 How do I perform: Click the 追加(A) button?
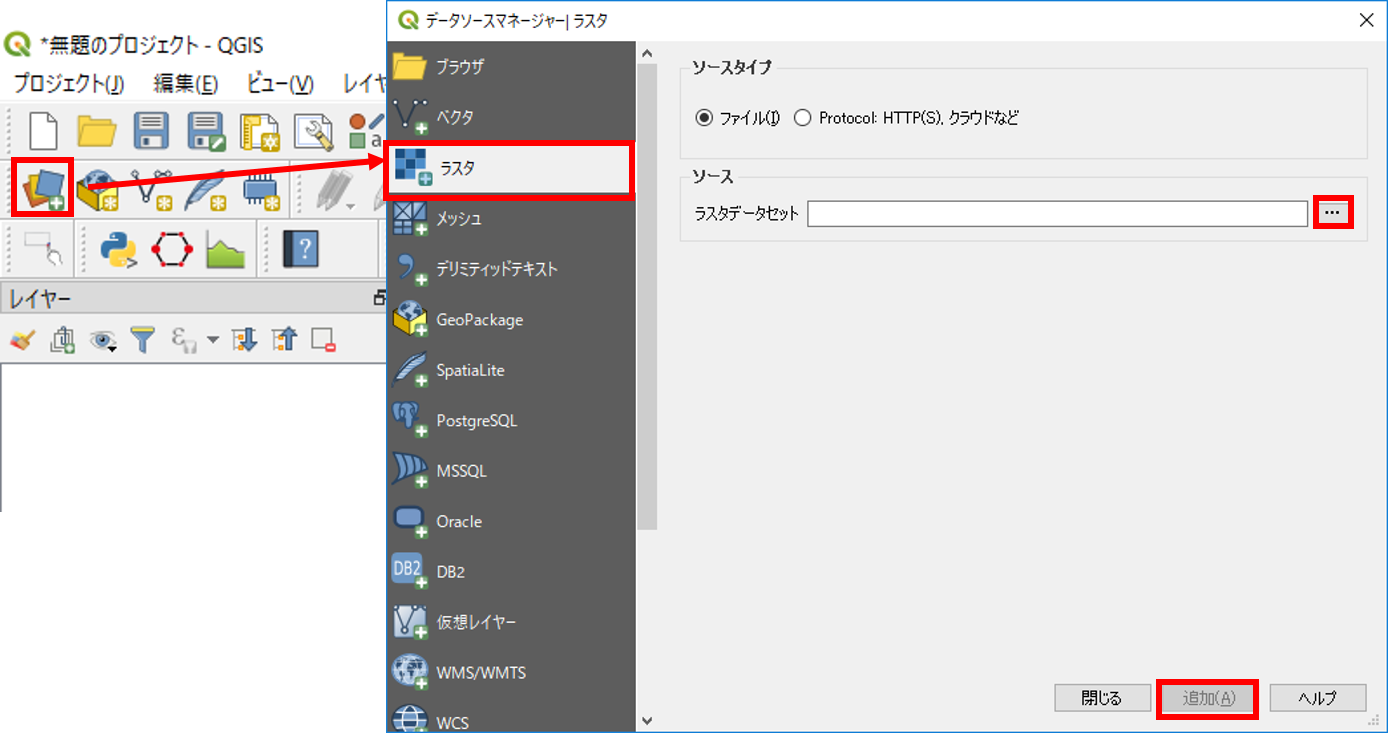coord(1207,698)
